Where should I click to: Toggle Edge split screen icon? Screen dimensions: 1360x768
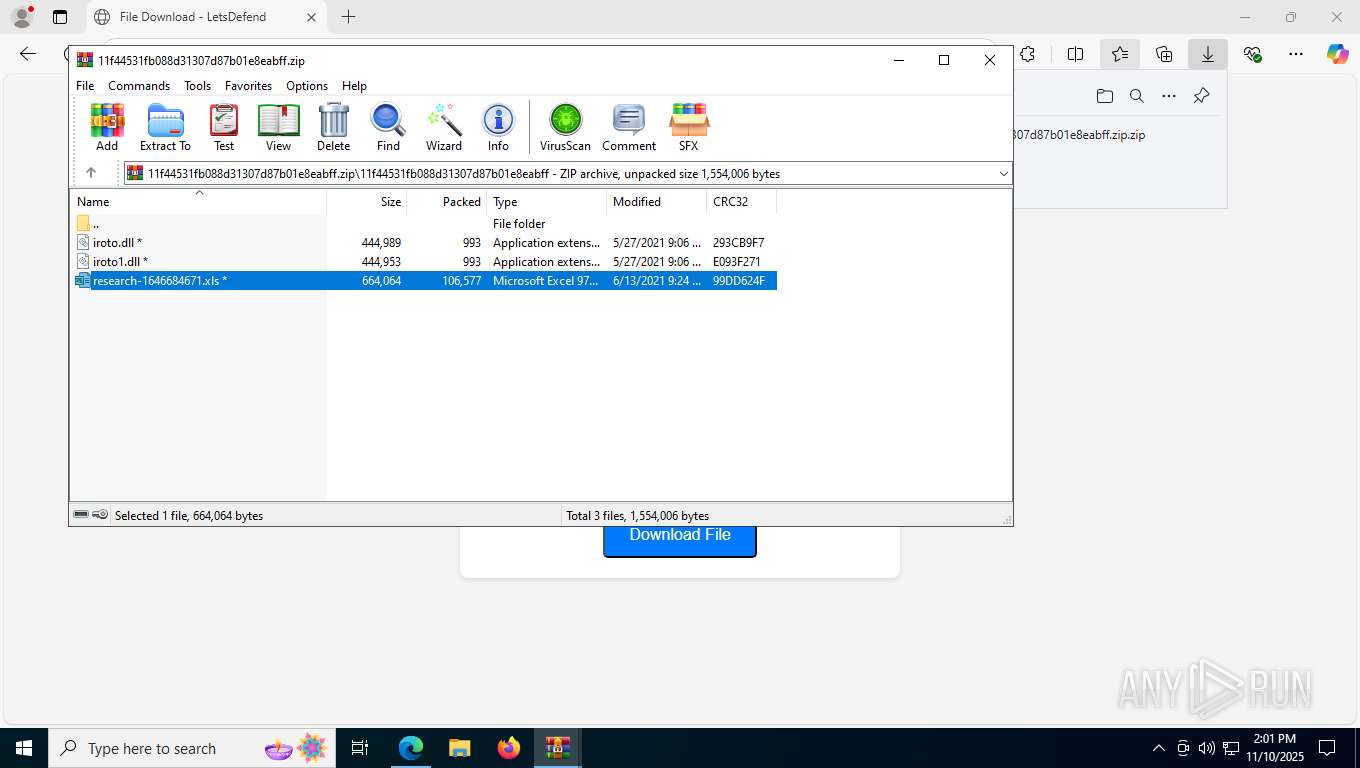click(1076, 54)
